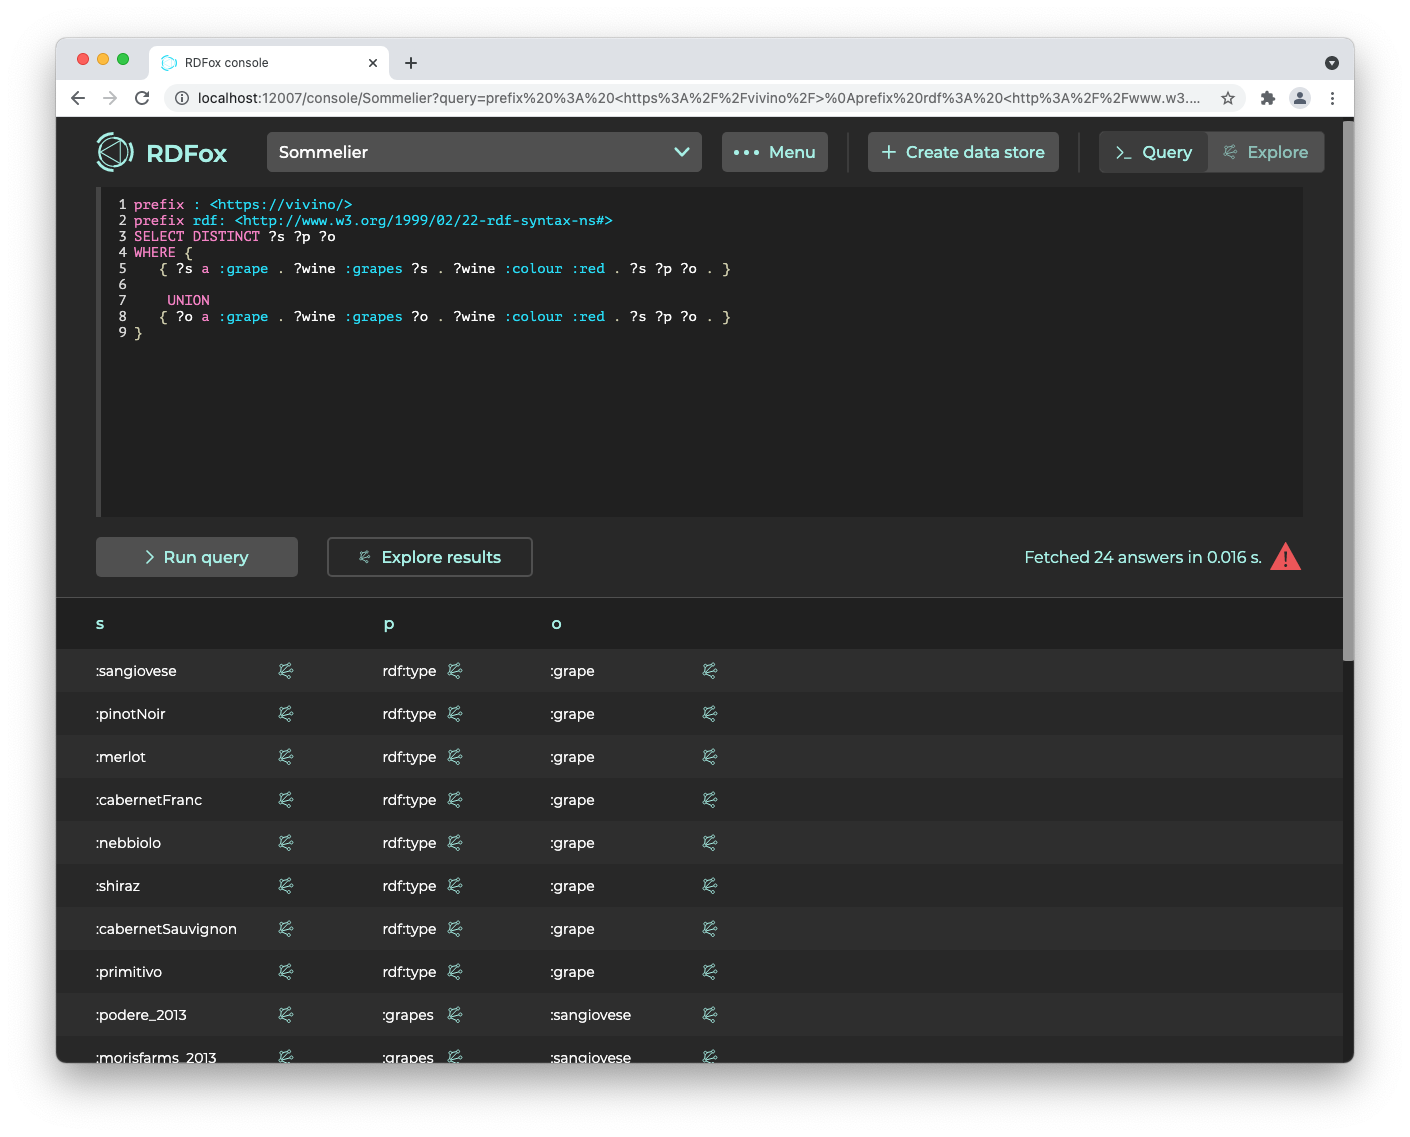Screen dimensions: 1410x1137
Task: Click explore icon beside :podere_2013
Action: [285, 1015]
